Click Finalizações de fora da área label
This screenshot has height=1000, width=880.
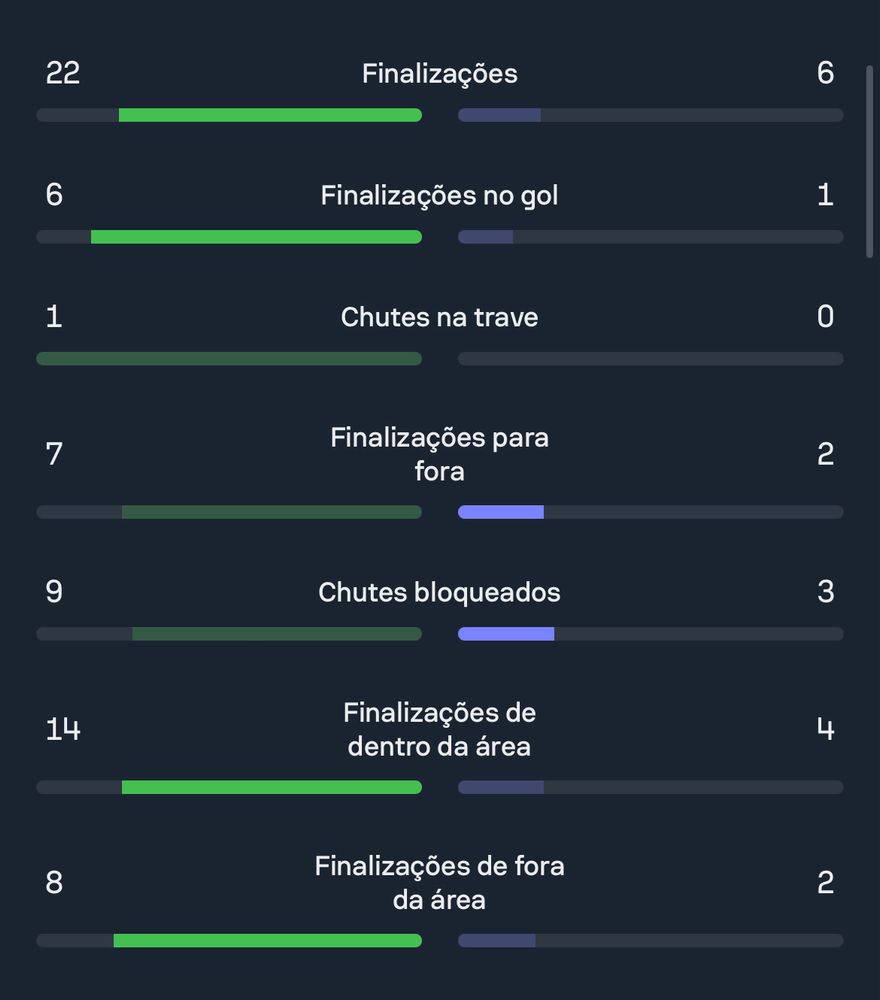pos(439,883)
